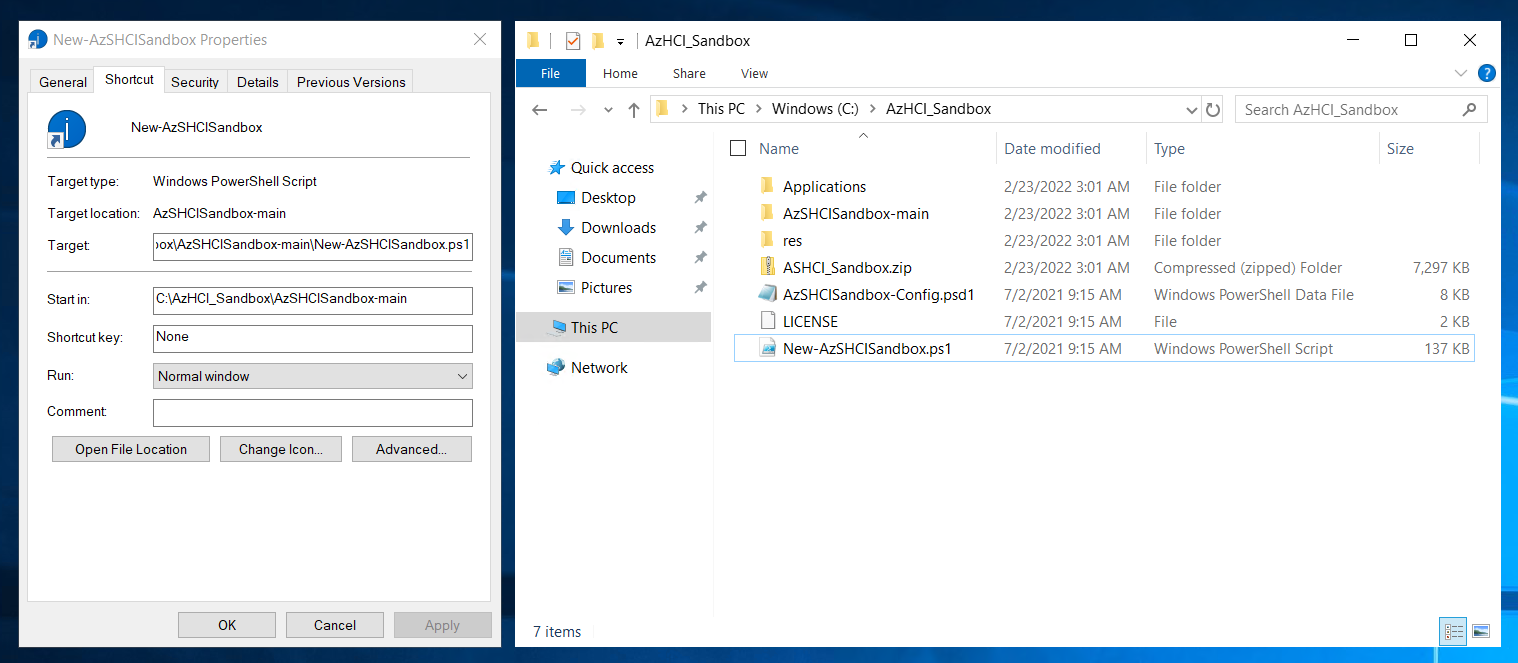The image size is (1518, 663).
Task: Go up one folder level in Explorer
Action: click(x=633, y=110)
